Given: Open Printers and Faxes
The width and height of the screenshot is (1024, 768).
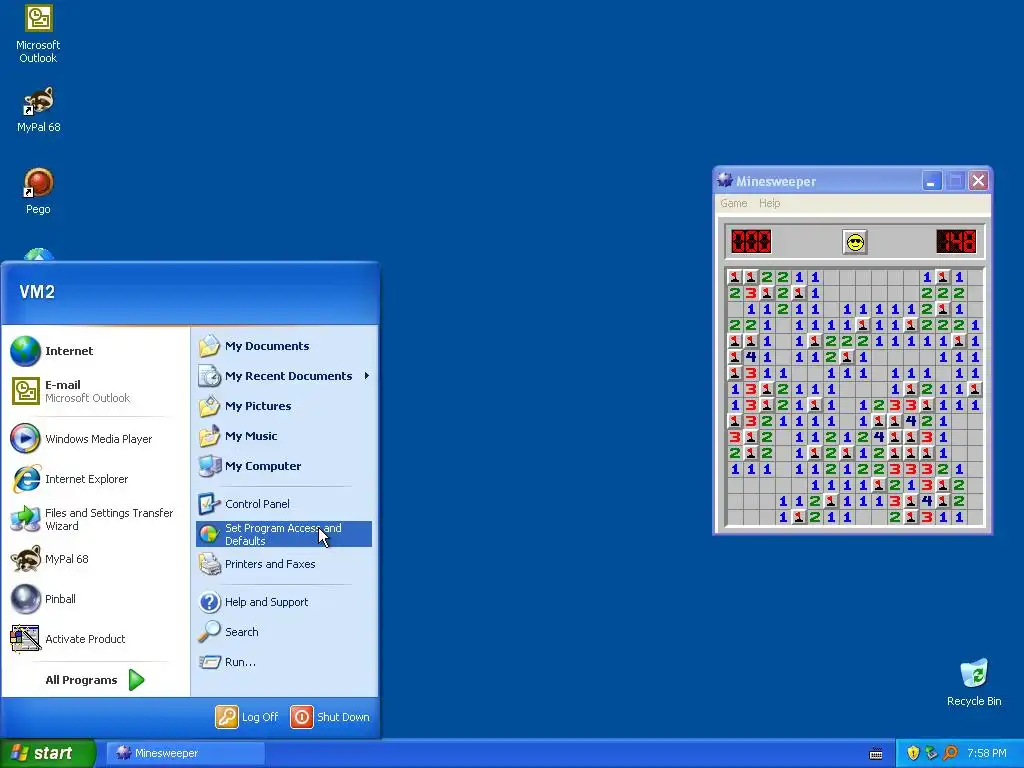Looking at the screenshot, I should (x=283, y=564).
